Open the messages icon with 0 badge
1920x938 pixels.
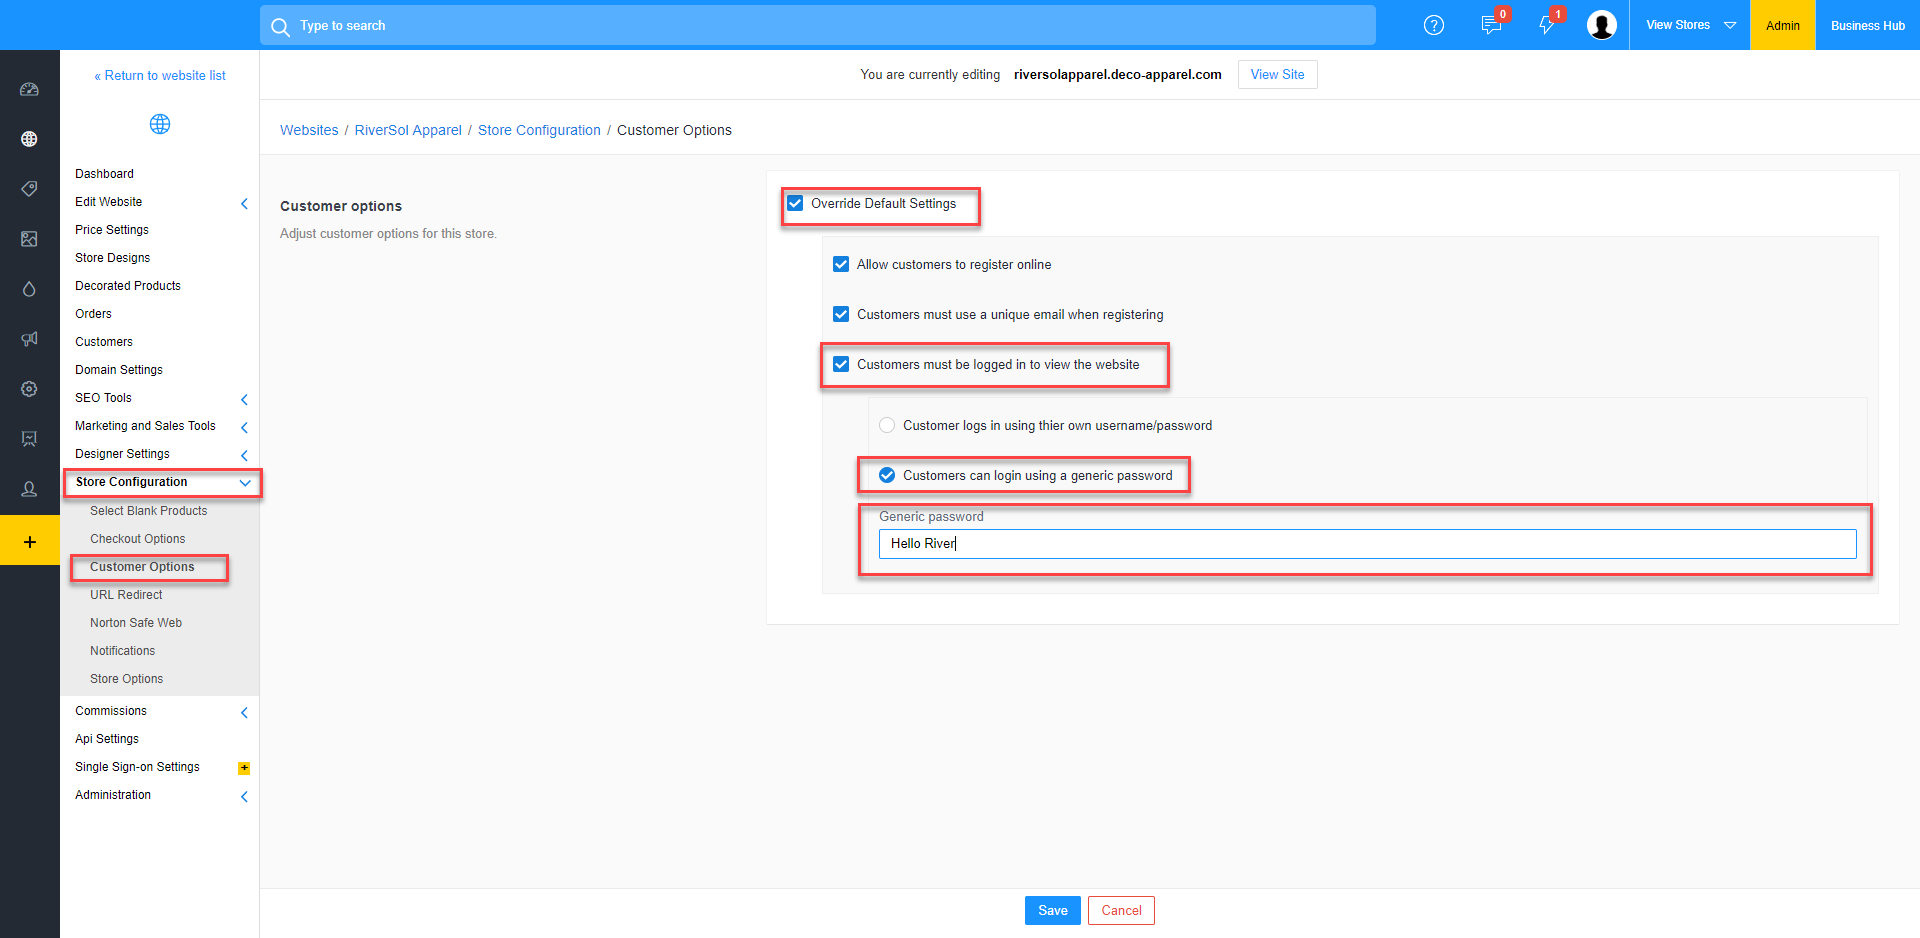click(x=1491, y=25)
